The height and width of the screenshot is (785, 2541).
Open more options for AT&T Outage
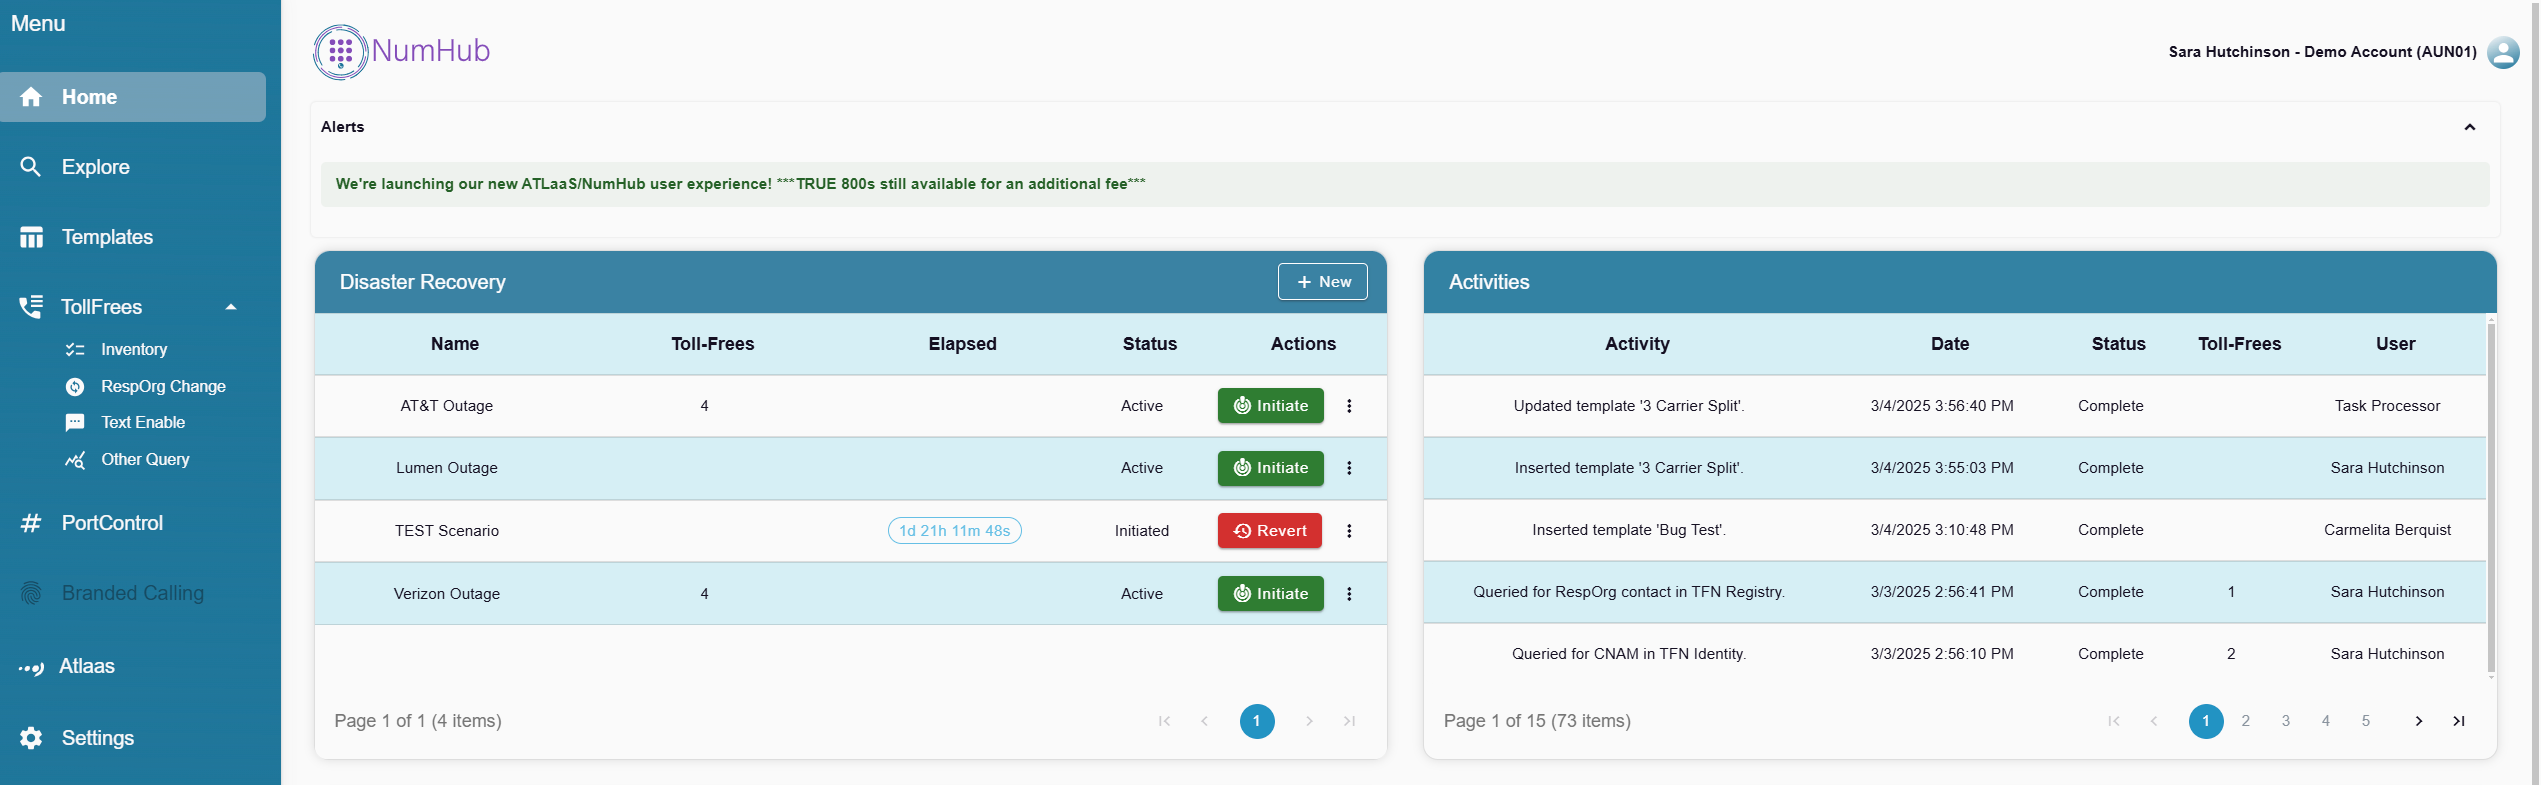(1349, 406)
